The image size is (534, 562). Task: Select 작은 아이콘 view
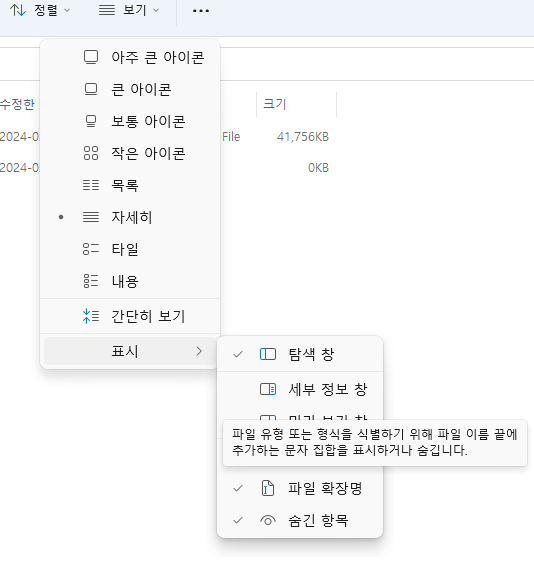130,153
